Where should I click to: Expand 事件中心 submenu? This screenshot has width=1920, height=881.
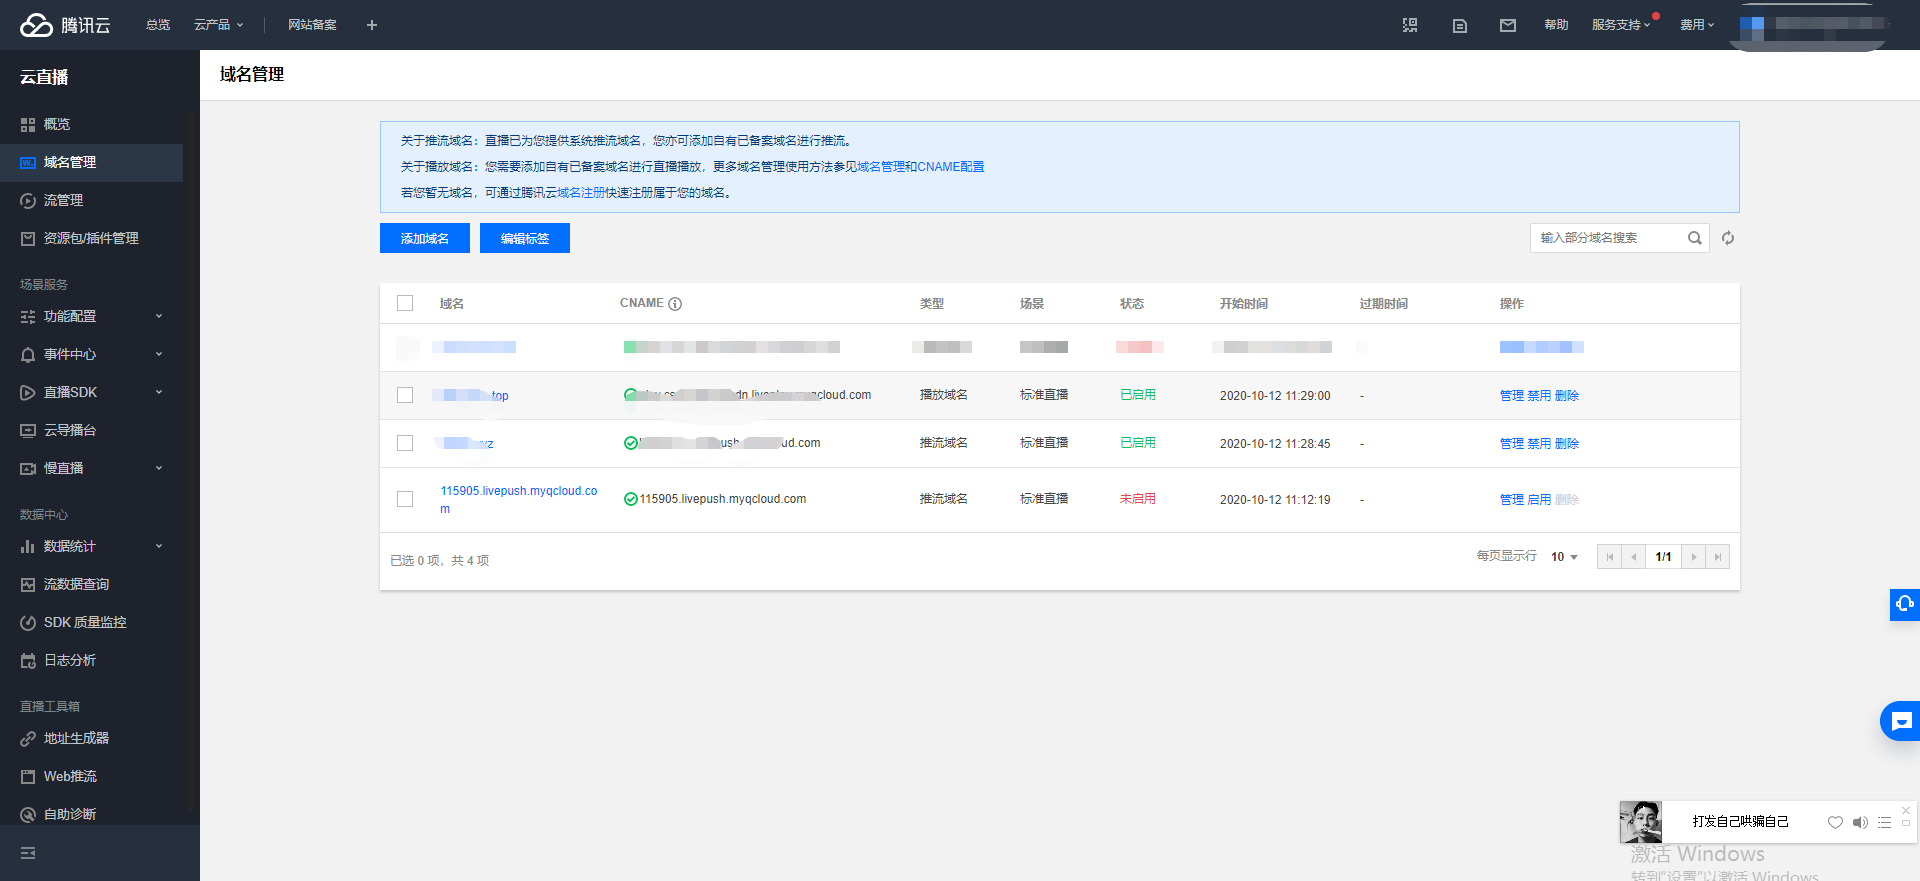point(91,354)
